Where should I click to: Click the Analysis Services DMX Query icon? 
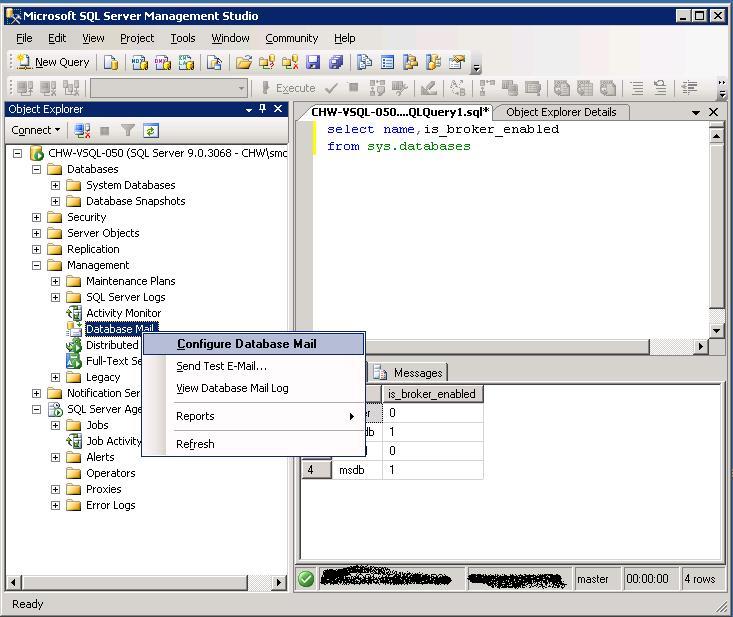coord(163,62)
